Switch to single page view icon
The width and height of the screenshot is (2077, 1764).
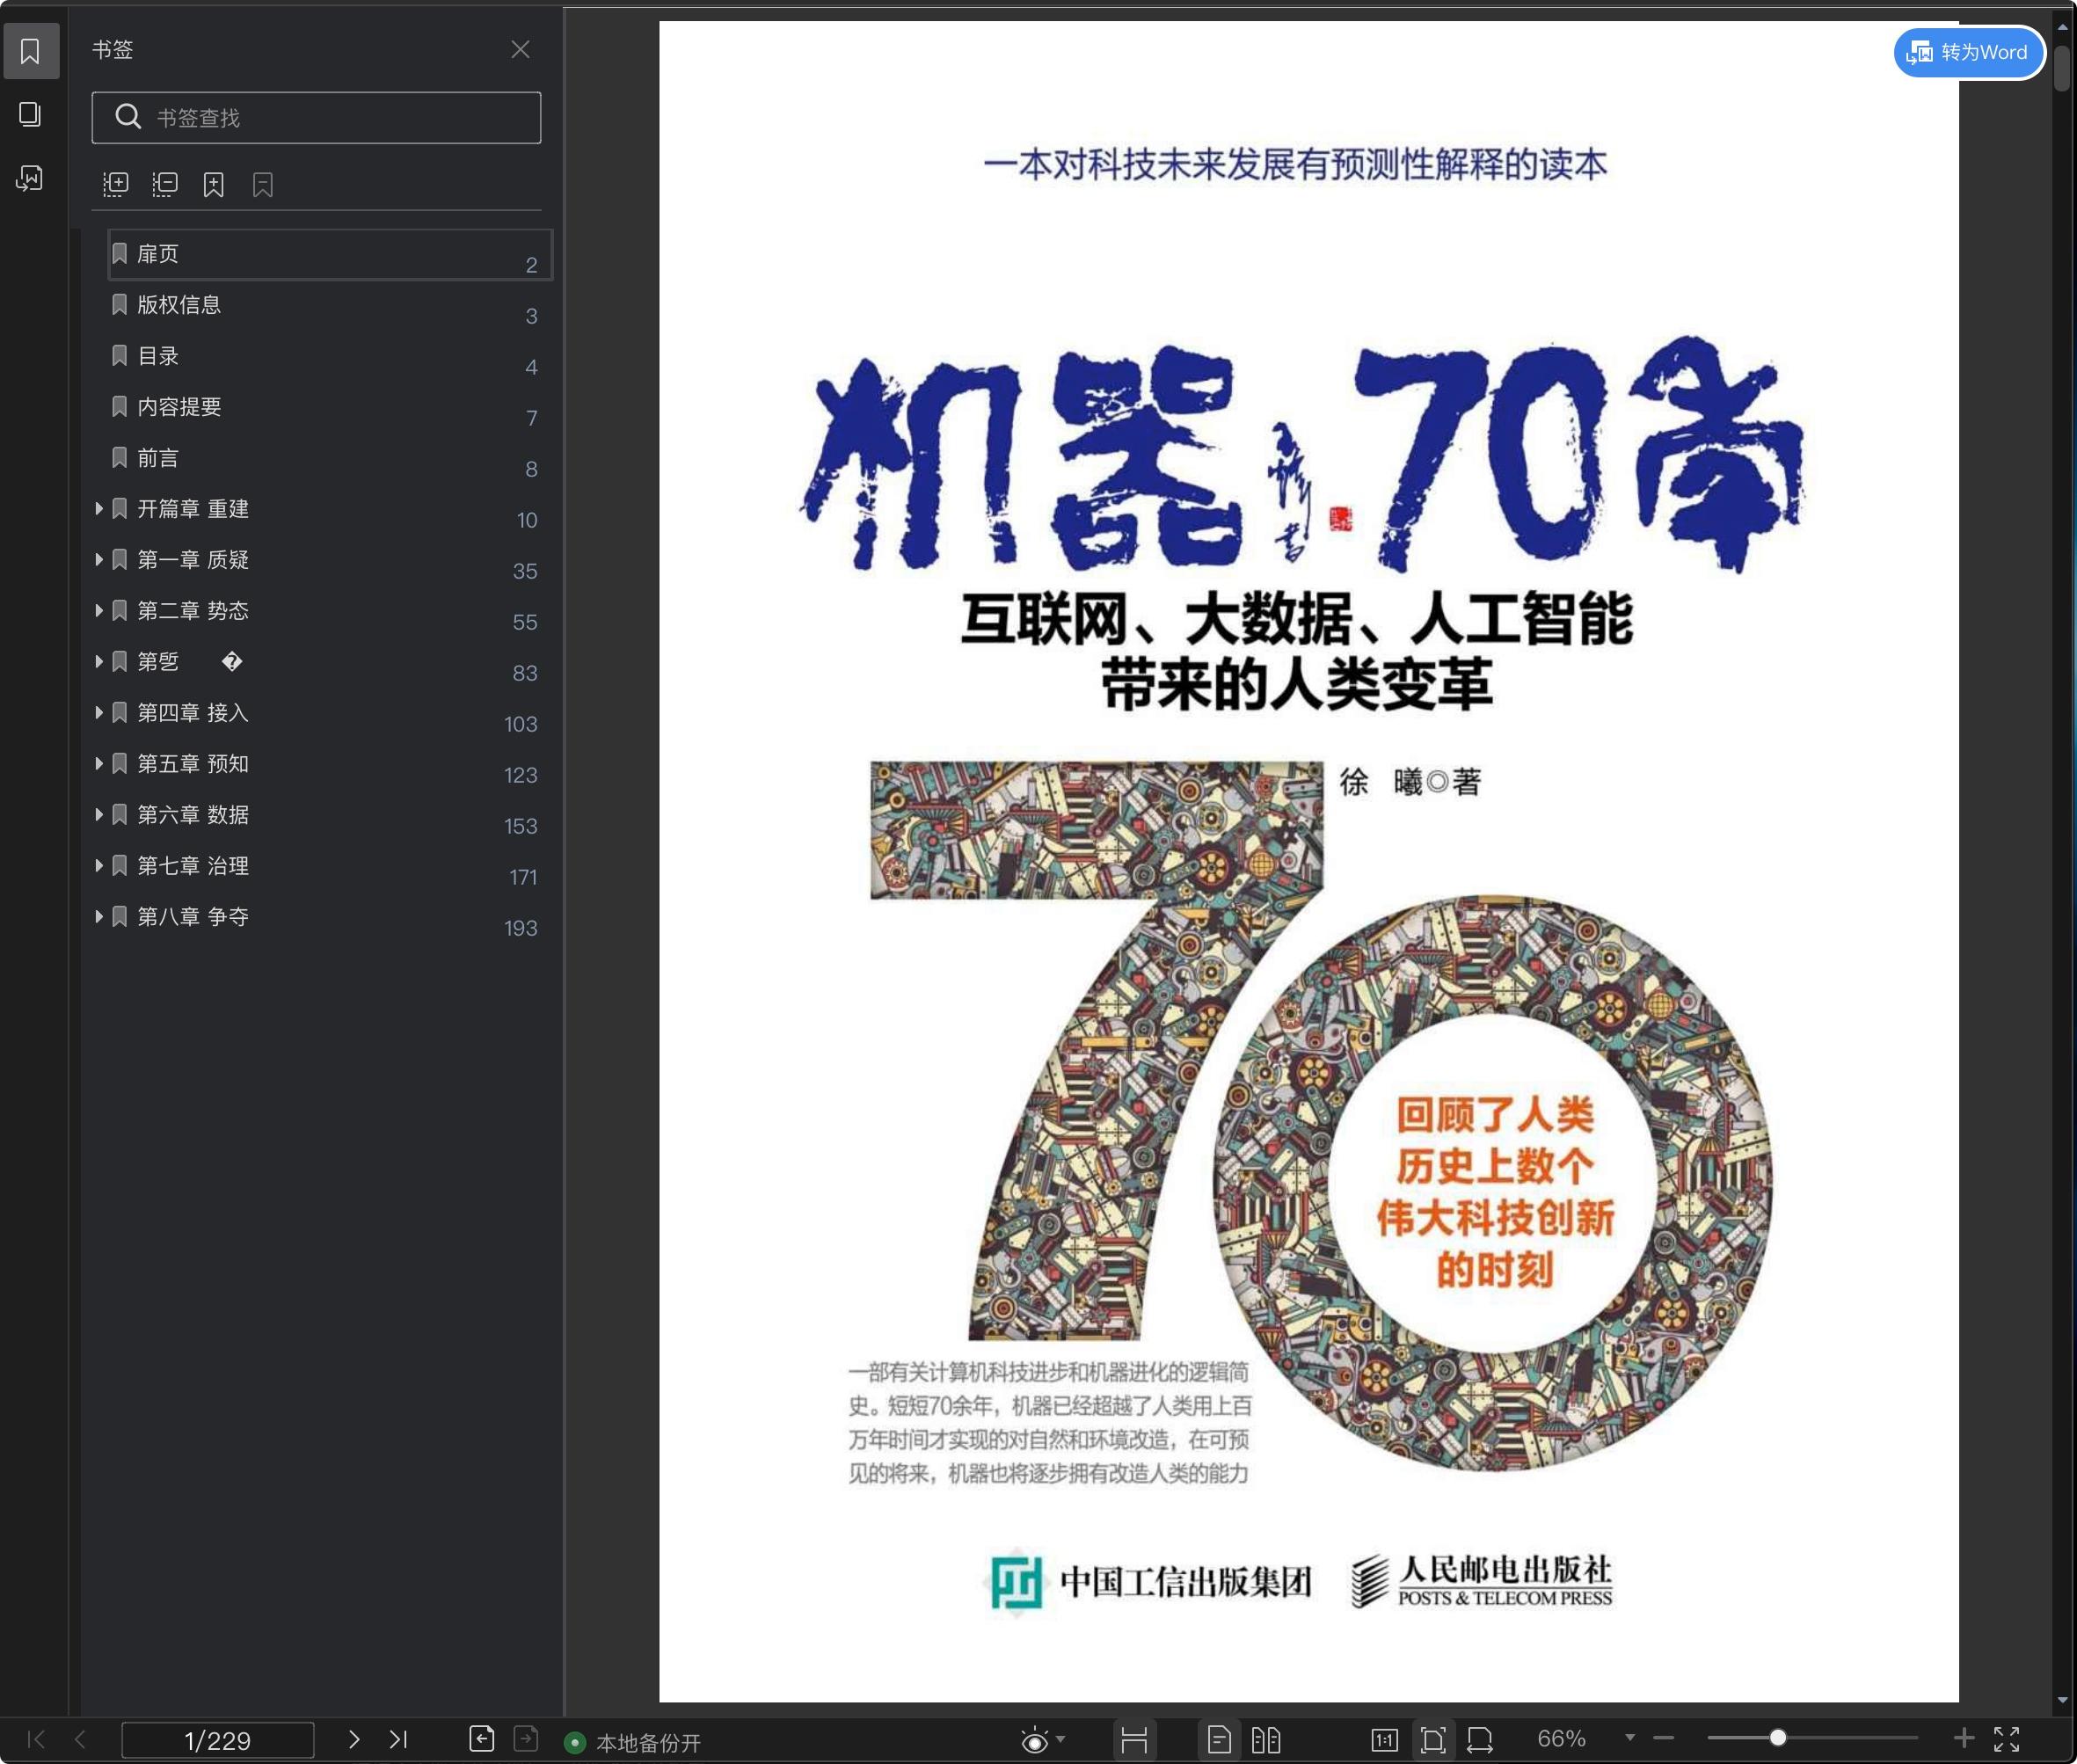(x=1219, y=1740)
